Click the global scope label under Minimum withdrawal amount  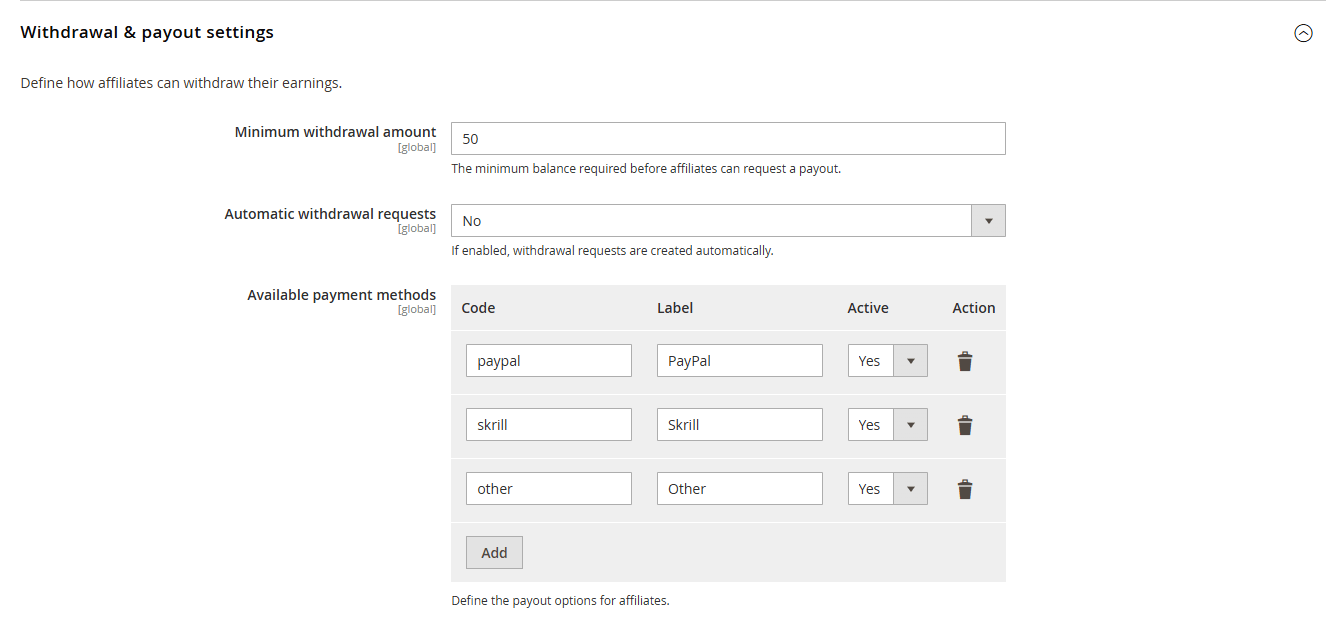417,147
